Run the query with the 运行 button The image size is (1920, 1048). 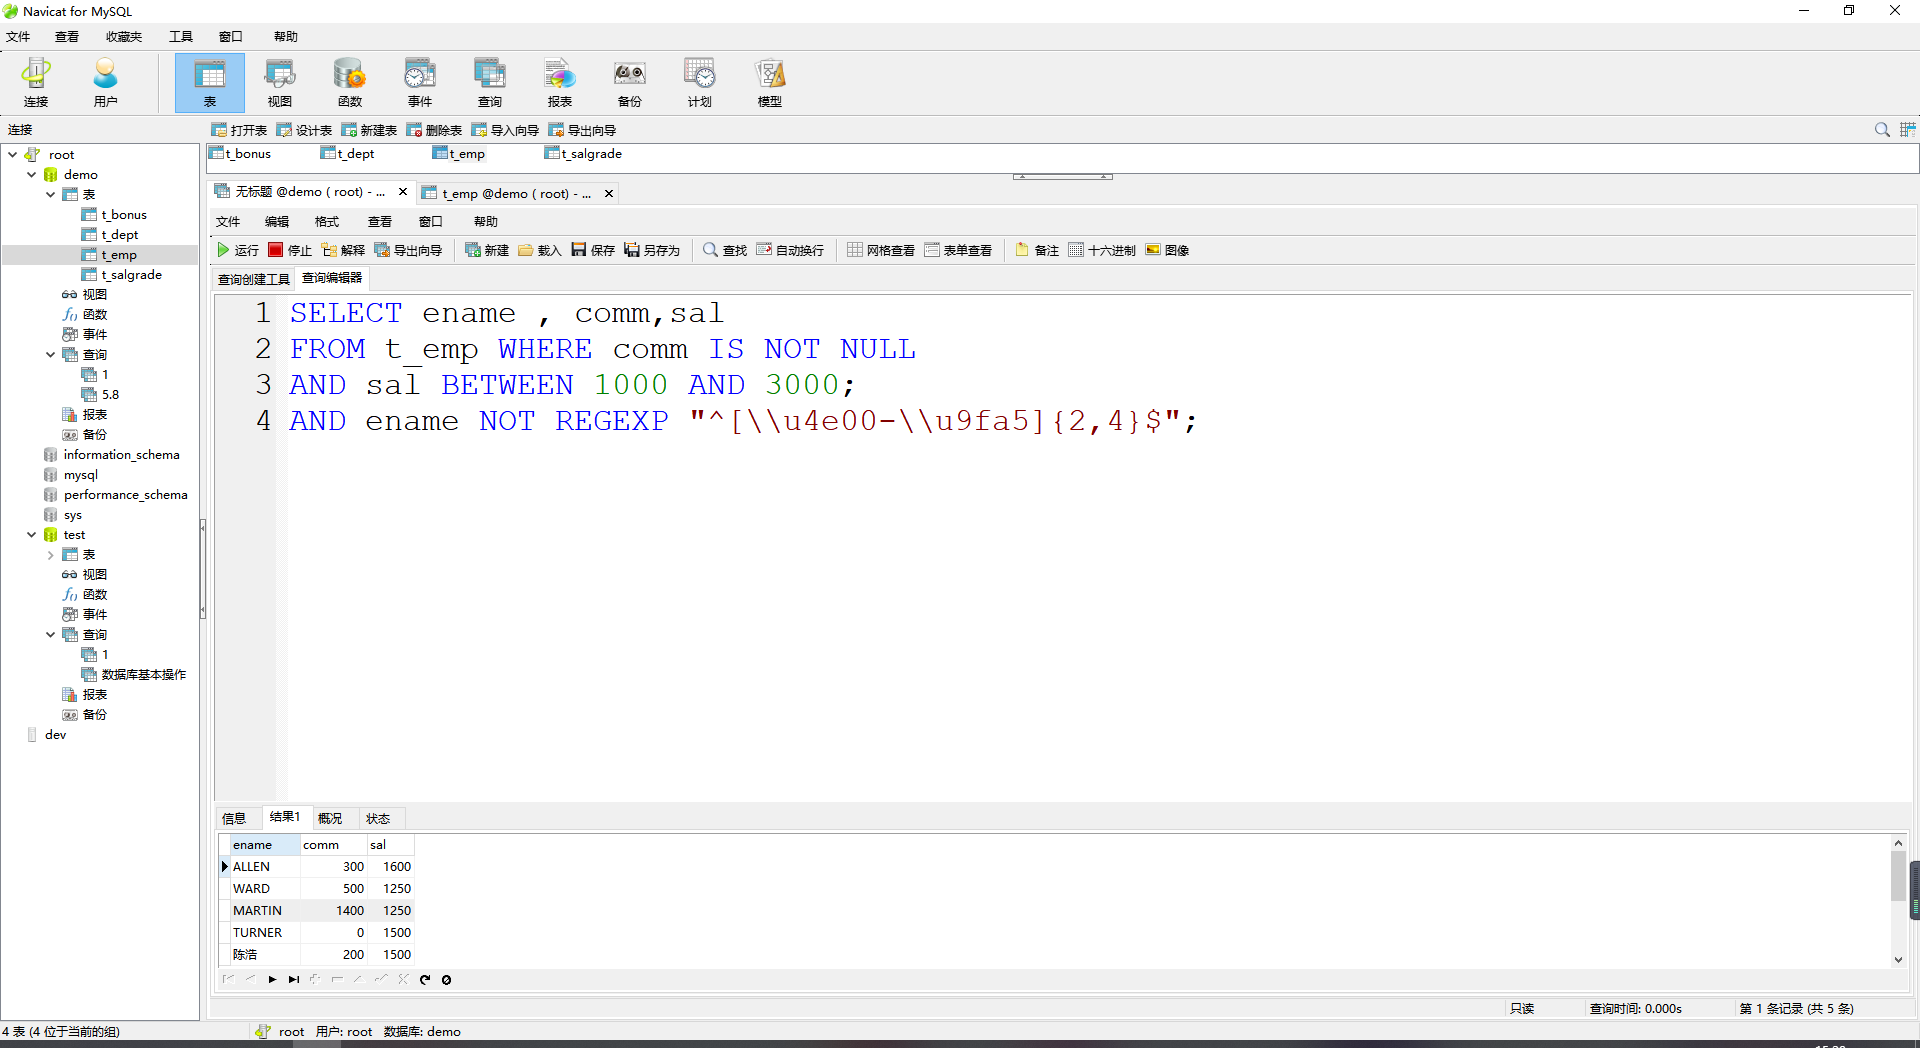tap(238, 250)
